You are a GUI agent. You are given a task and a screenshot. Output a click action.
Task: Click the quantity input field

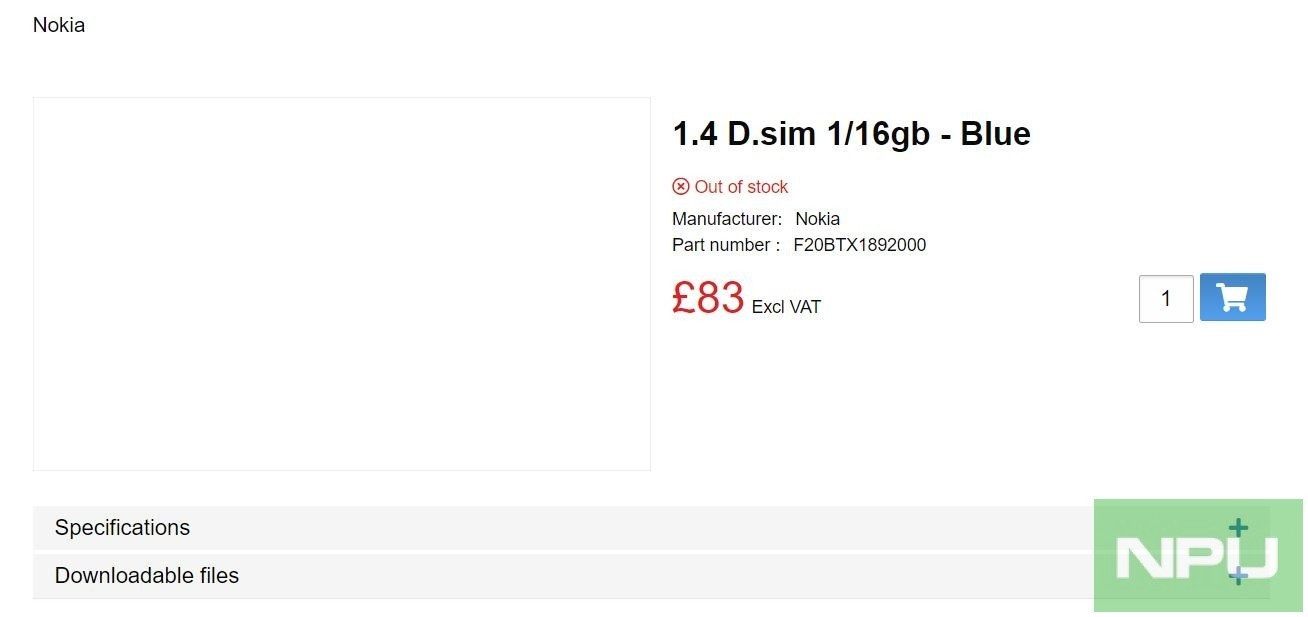point(1166,299)
